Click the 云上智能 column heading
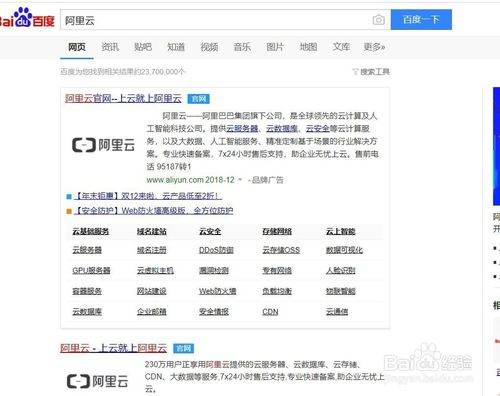Image resolution: width=500 pixels, height=396 pixels. 341,231
